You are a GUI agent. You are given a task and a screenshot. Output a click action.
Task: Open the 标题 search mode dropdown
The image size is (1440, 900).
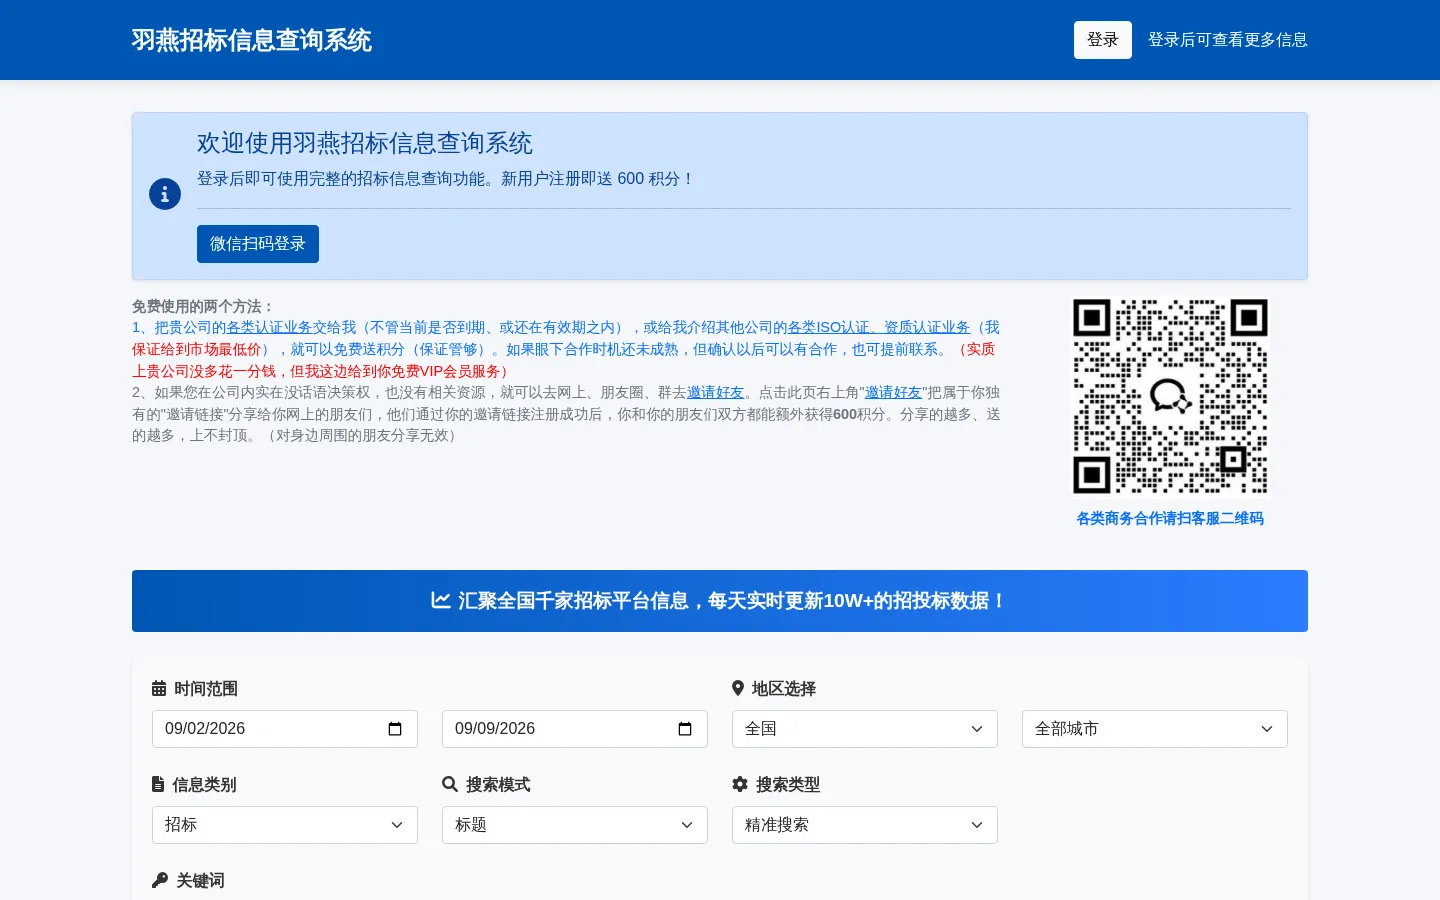pos(575,825)
